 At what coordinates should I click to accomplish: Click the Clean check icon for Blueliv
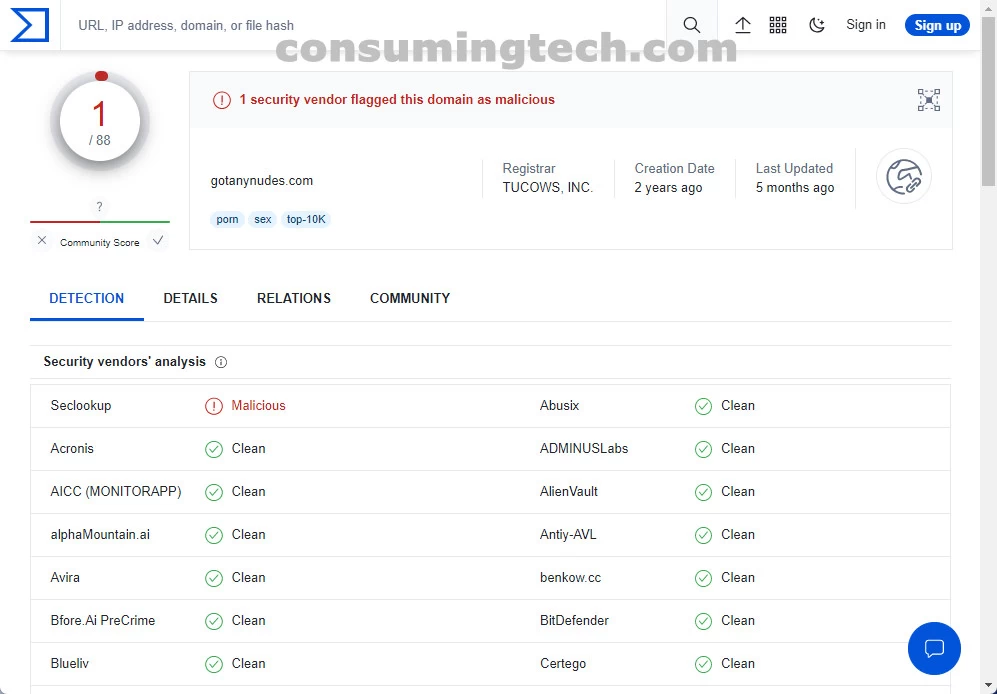[x=214, y=663]
